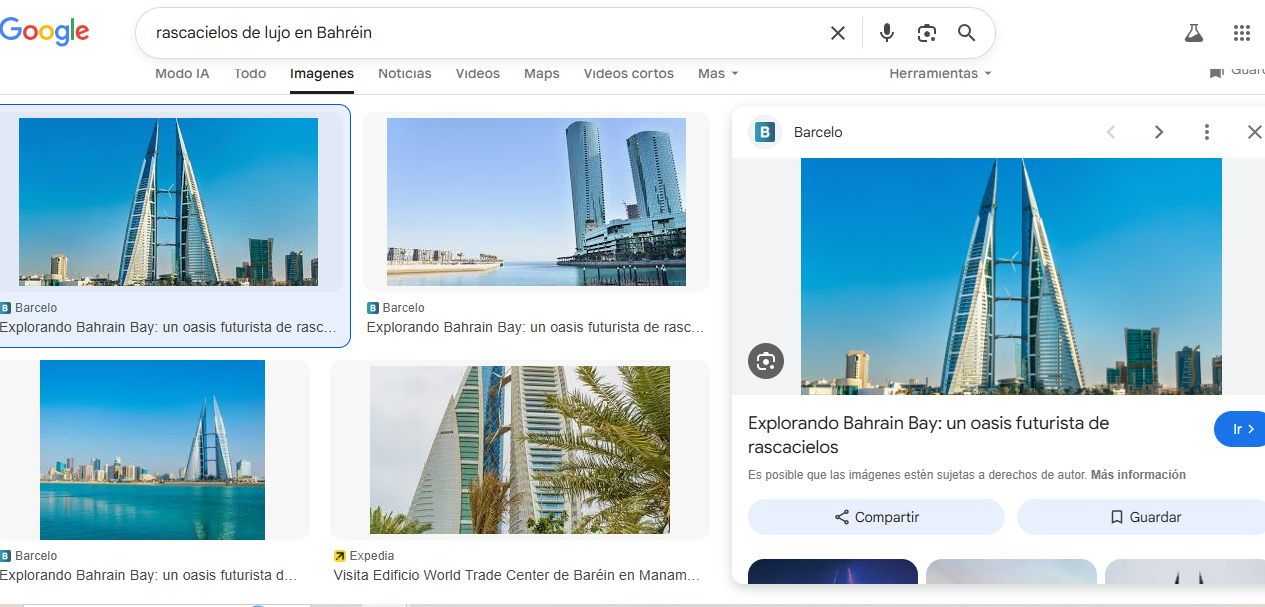Clear the search box text
The height and width of the screenshot is (607, 1265).
[x=838, y=33]
